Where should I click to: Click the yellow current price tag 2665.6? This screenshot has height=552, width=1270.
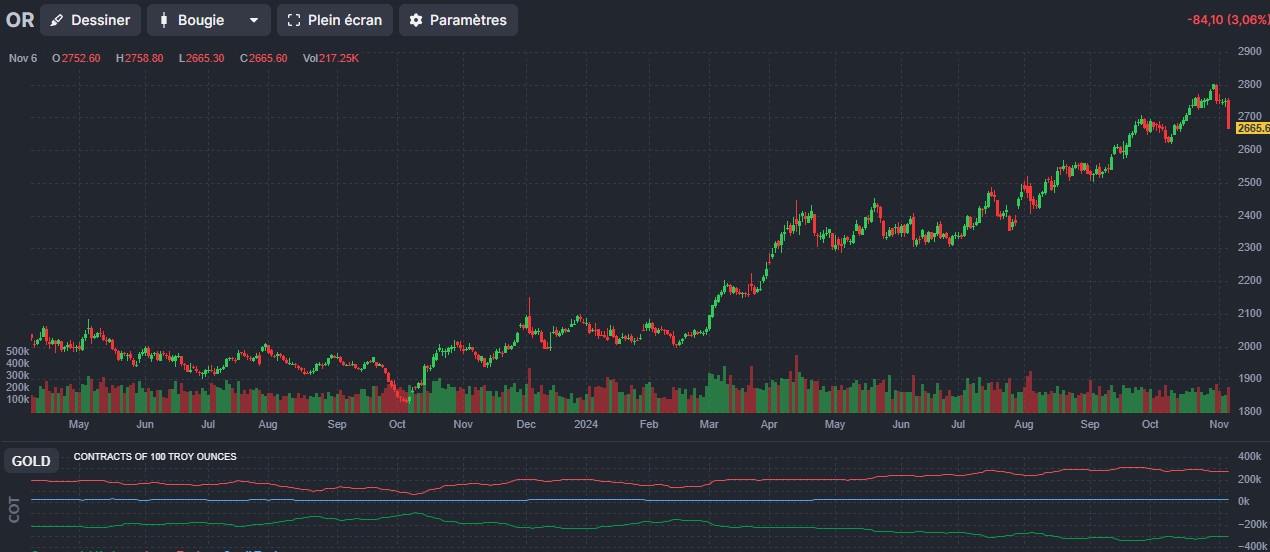(1252, 128)
